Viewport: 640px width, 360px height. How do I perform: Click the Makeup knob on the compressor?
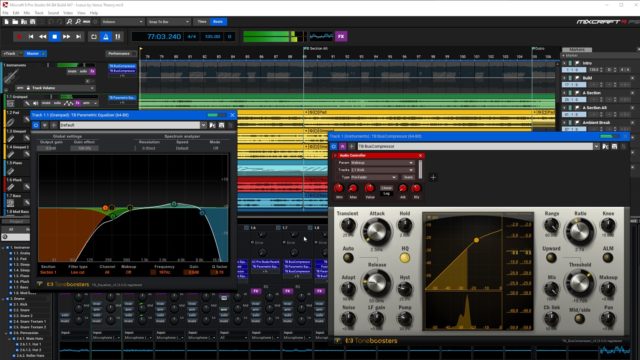click(608, 289)
